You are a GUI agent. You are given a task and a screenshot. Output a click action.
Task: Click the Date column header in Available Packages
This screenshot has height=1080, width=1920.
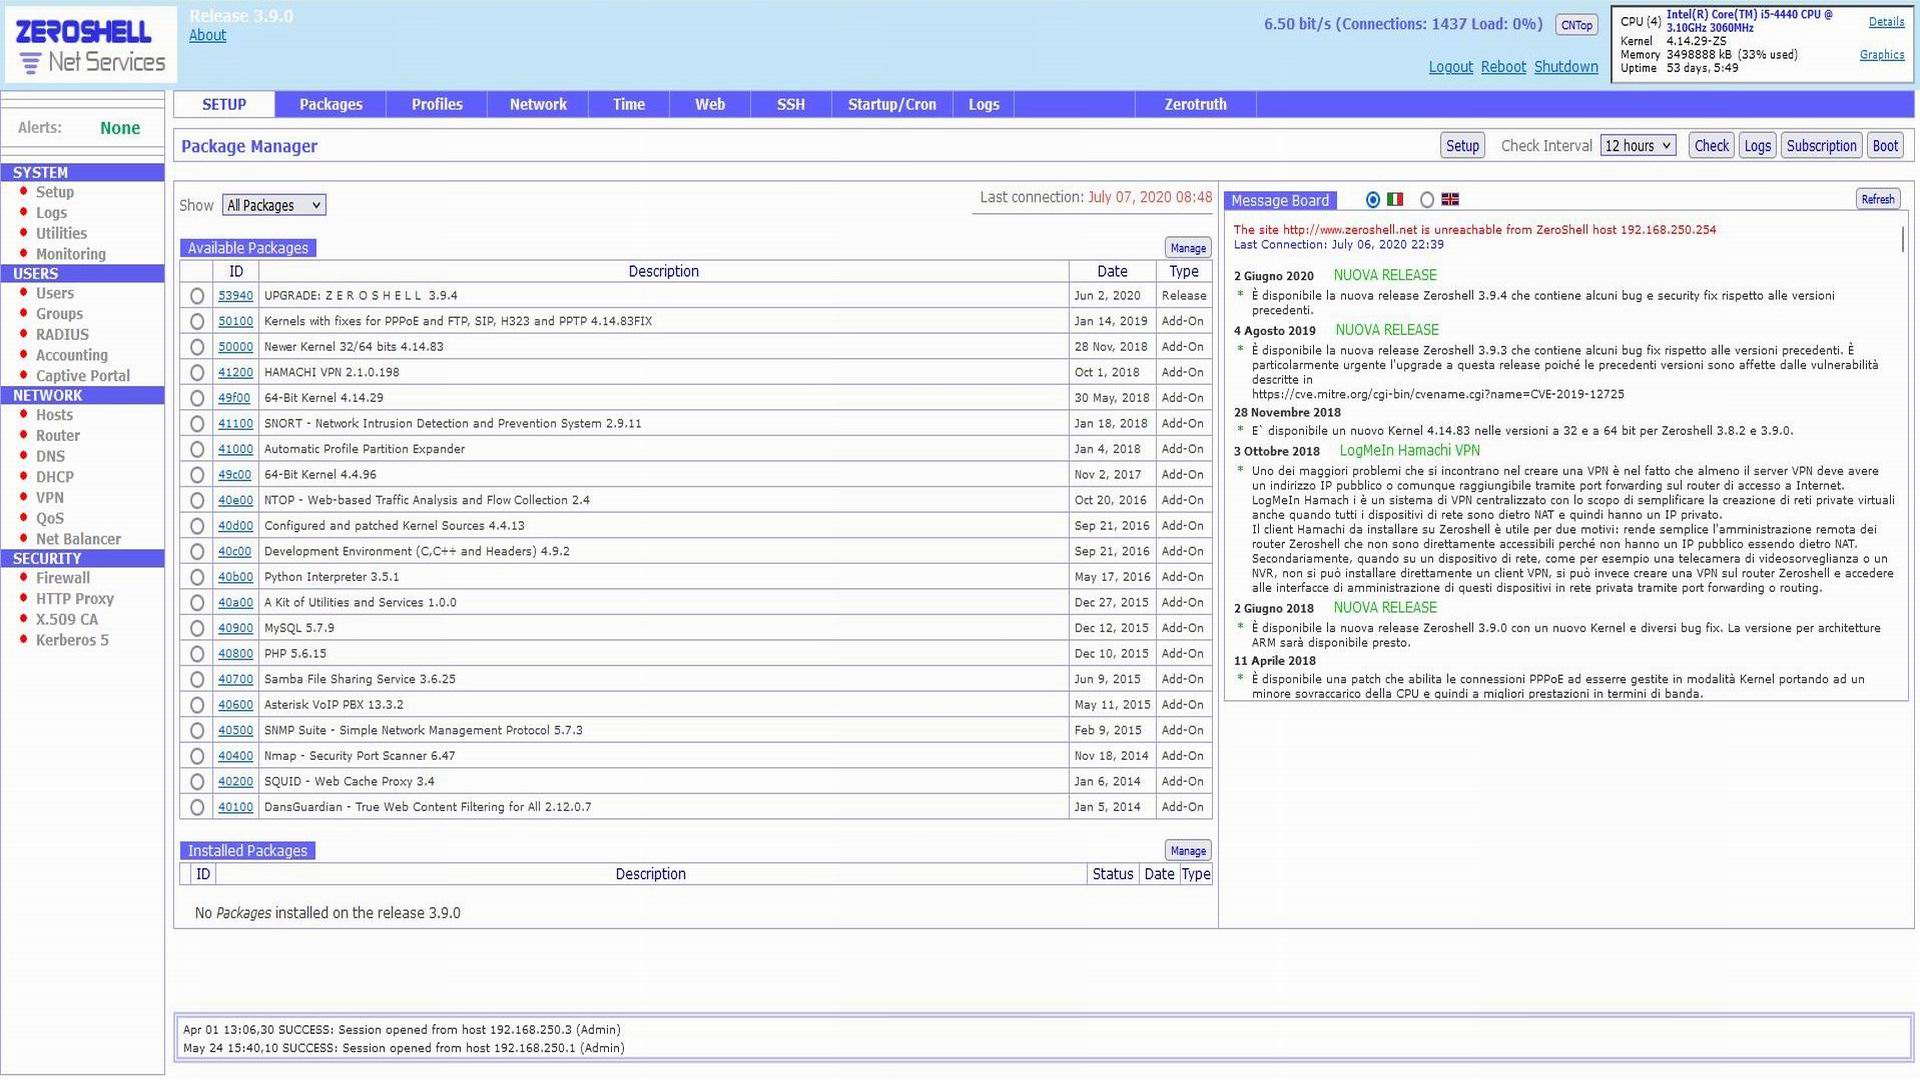pos(1112,271)
